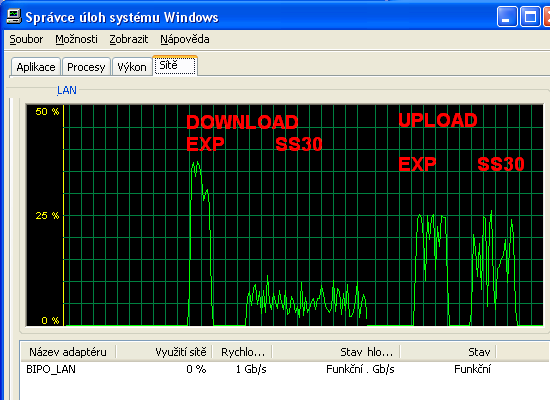Open the Možnosti menu
Viewport: 550px width, 400px height.
click(76, 39)
